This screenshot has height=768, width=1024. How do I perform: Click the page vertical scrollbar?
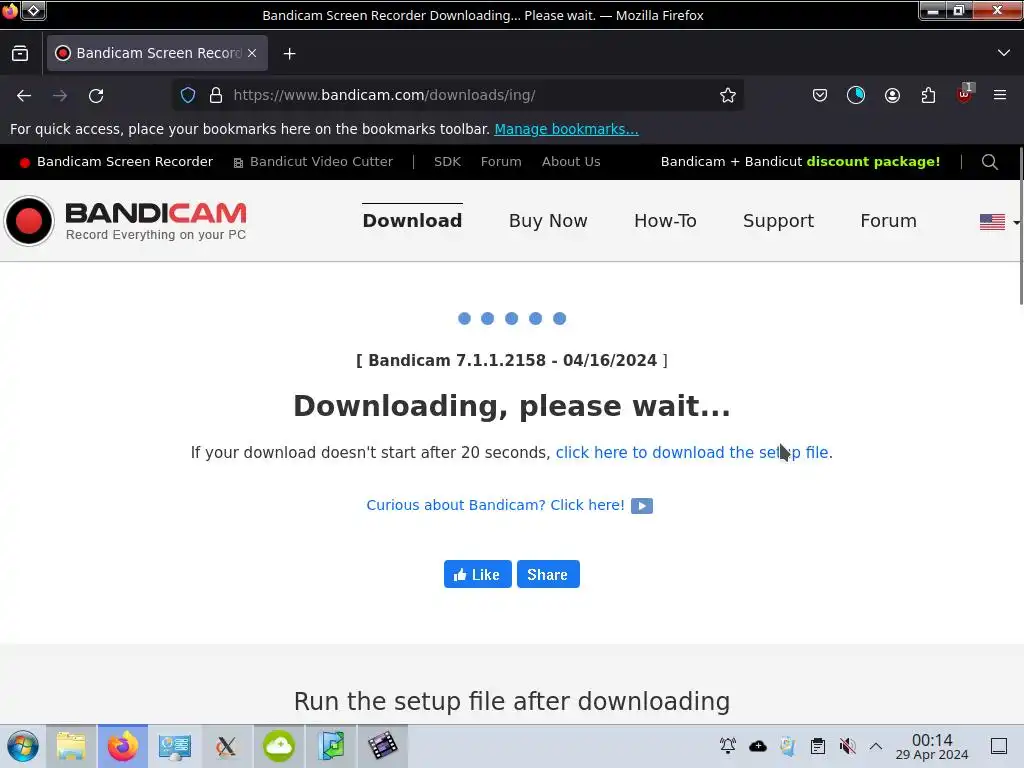[1019, 225]
